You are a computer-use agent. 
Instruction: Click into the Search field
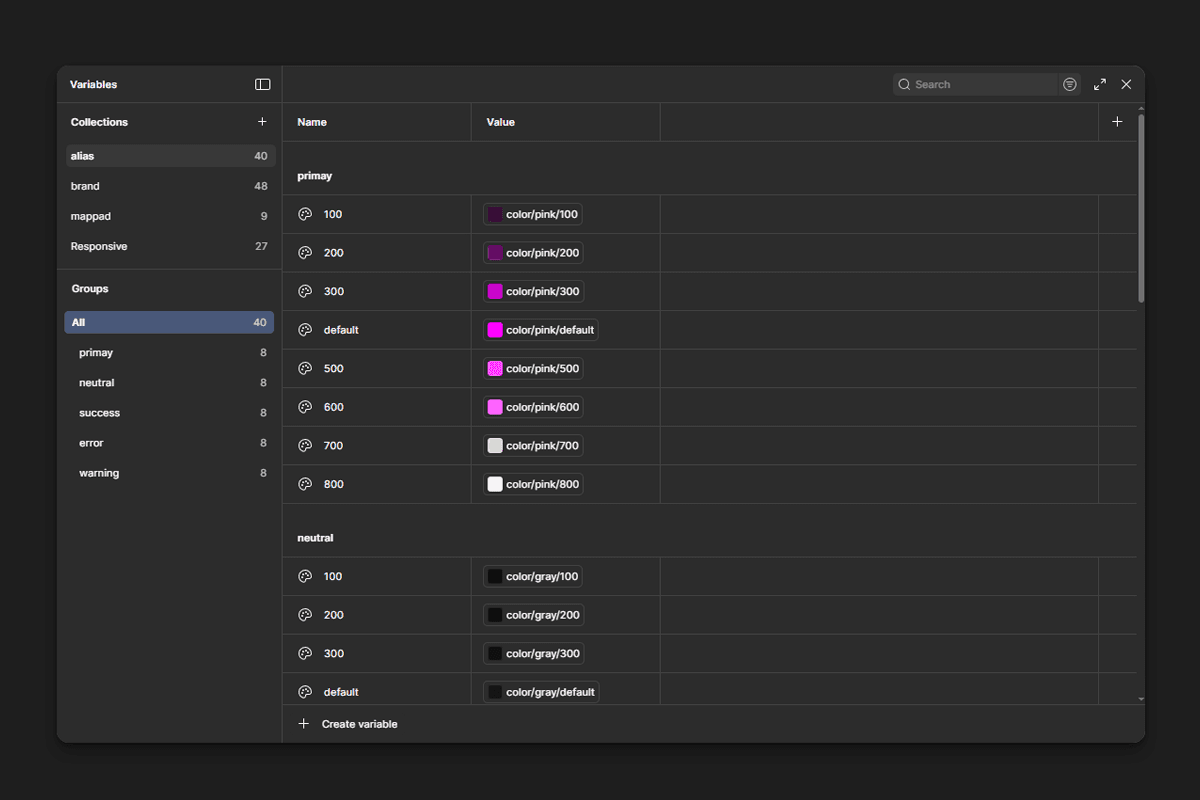coord(980,85)
